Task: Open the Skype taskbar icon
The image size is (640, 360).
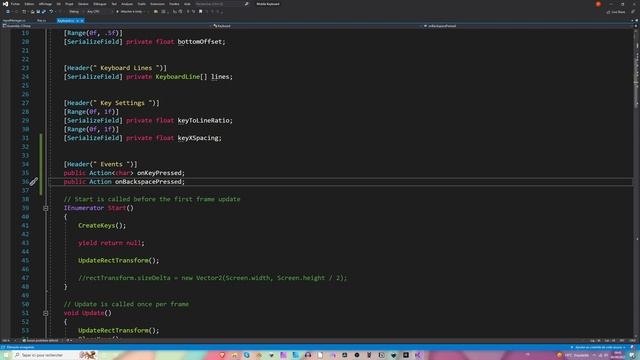Action: coord(247,355)
